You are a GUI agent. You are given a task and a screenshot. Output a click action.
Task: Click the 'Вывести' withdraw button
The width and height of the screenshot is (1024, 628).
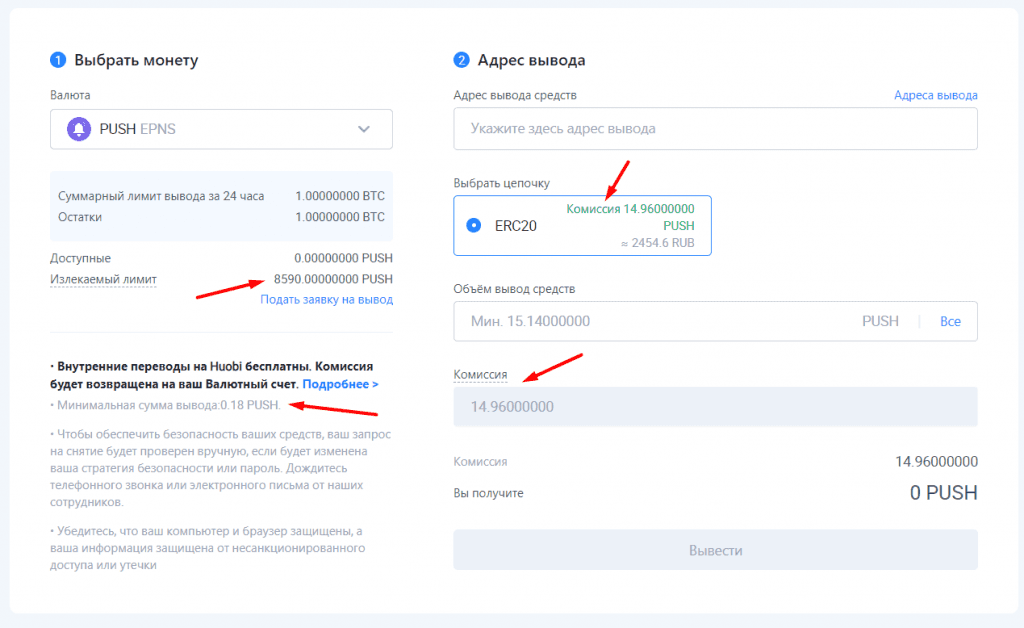click(715, 550)
